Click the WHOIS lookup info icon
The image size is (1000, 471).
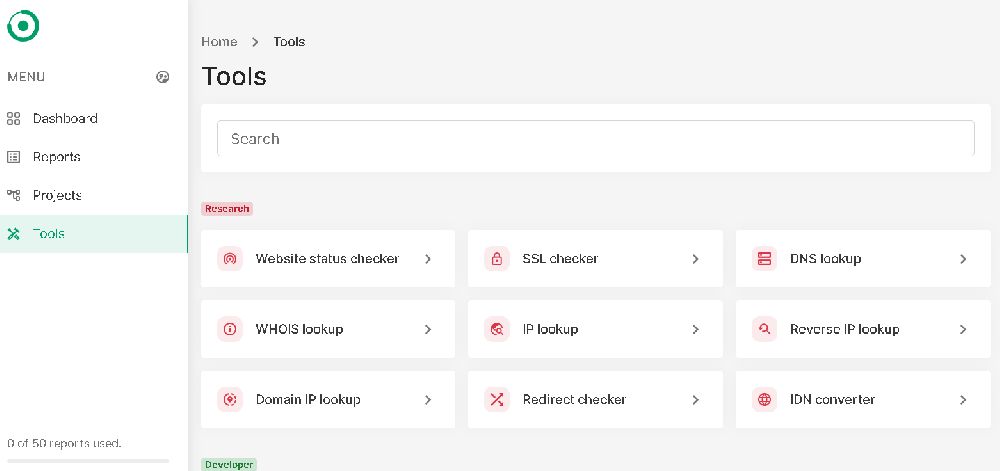click(x=230, y=329)
